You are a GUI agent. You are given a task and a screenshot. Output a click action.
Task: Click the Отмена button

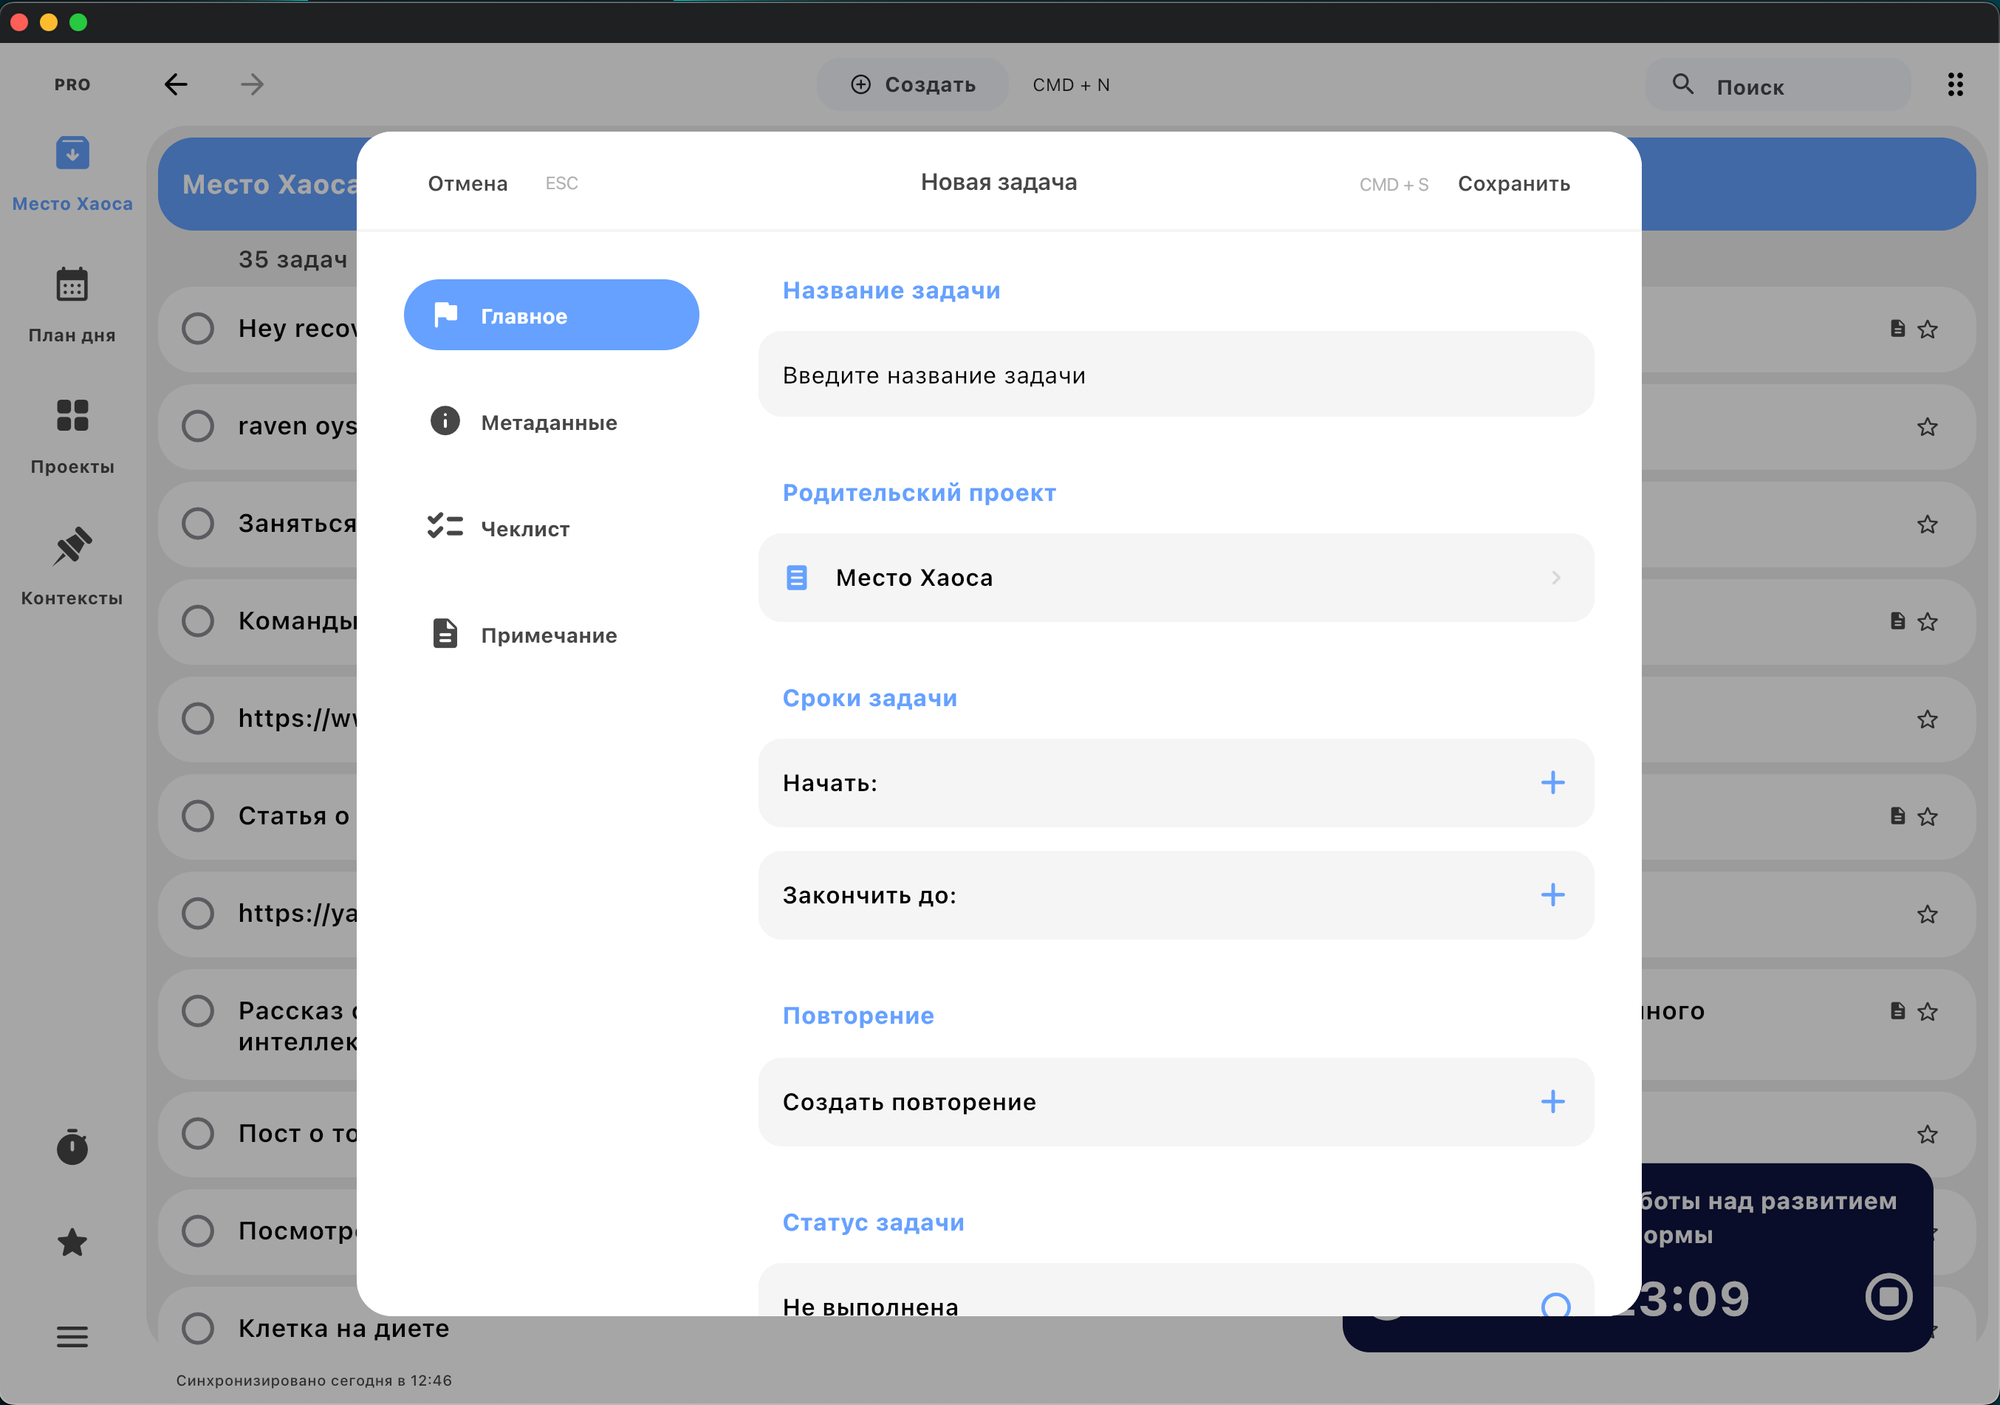click(x=468, y=184)
